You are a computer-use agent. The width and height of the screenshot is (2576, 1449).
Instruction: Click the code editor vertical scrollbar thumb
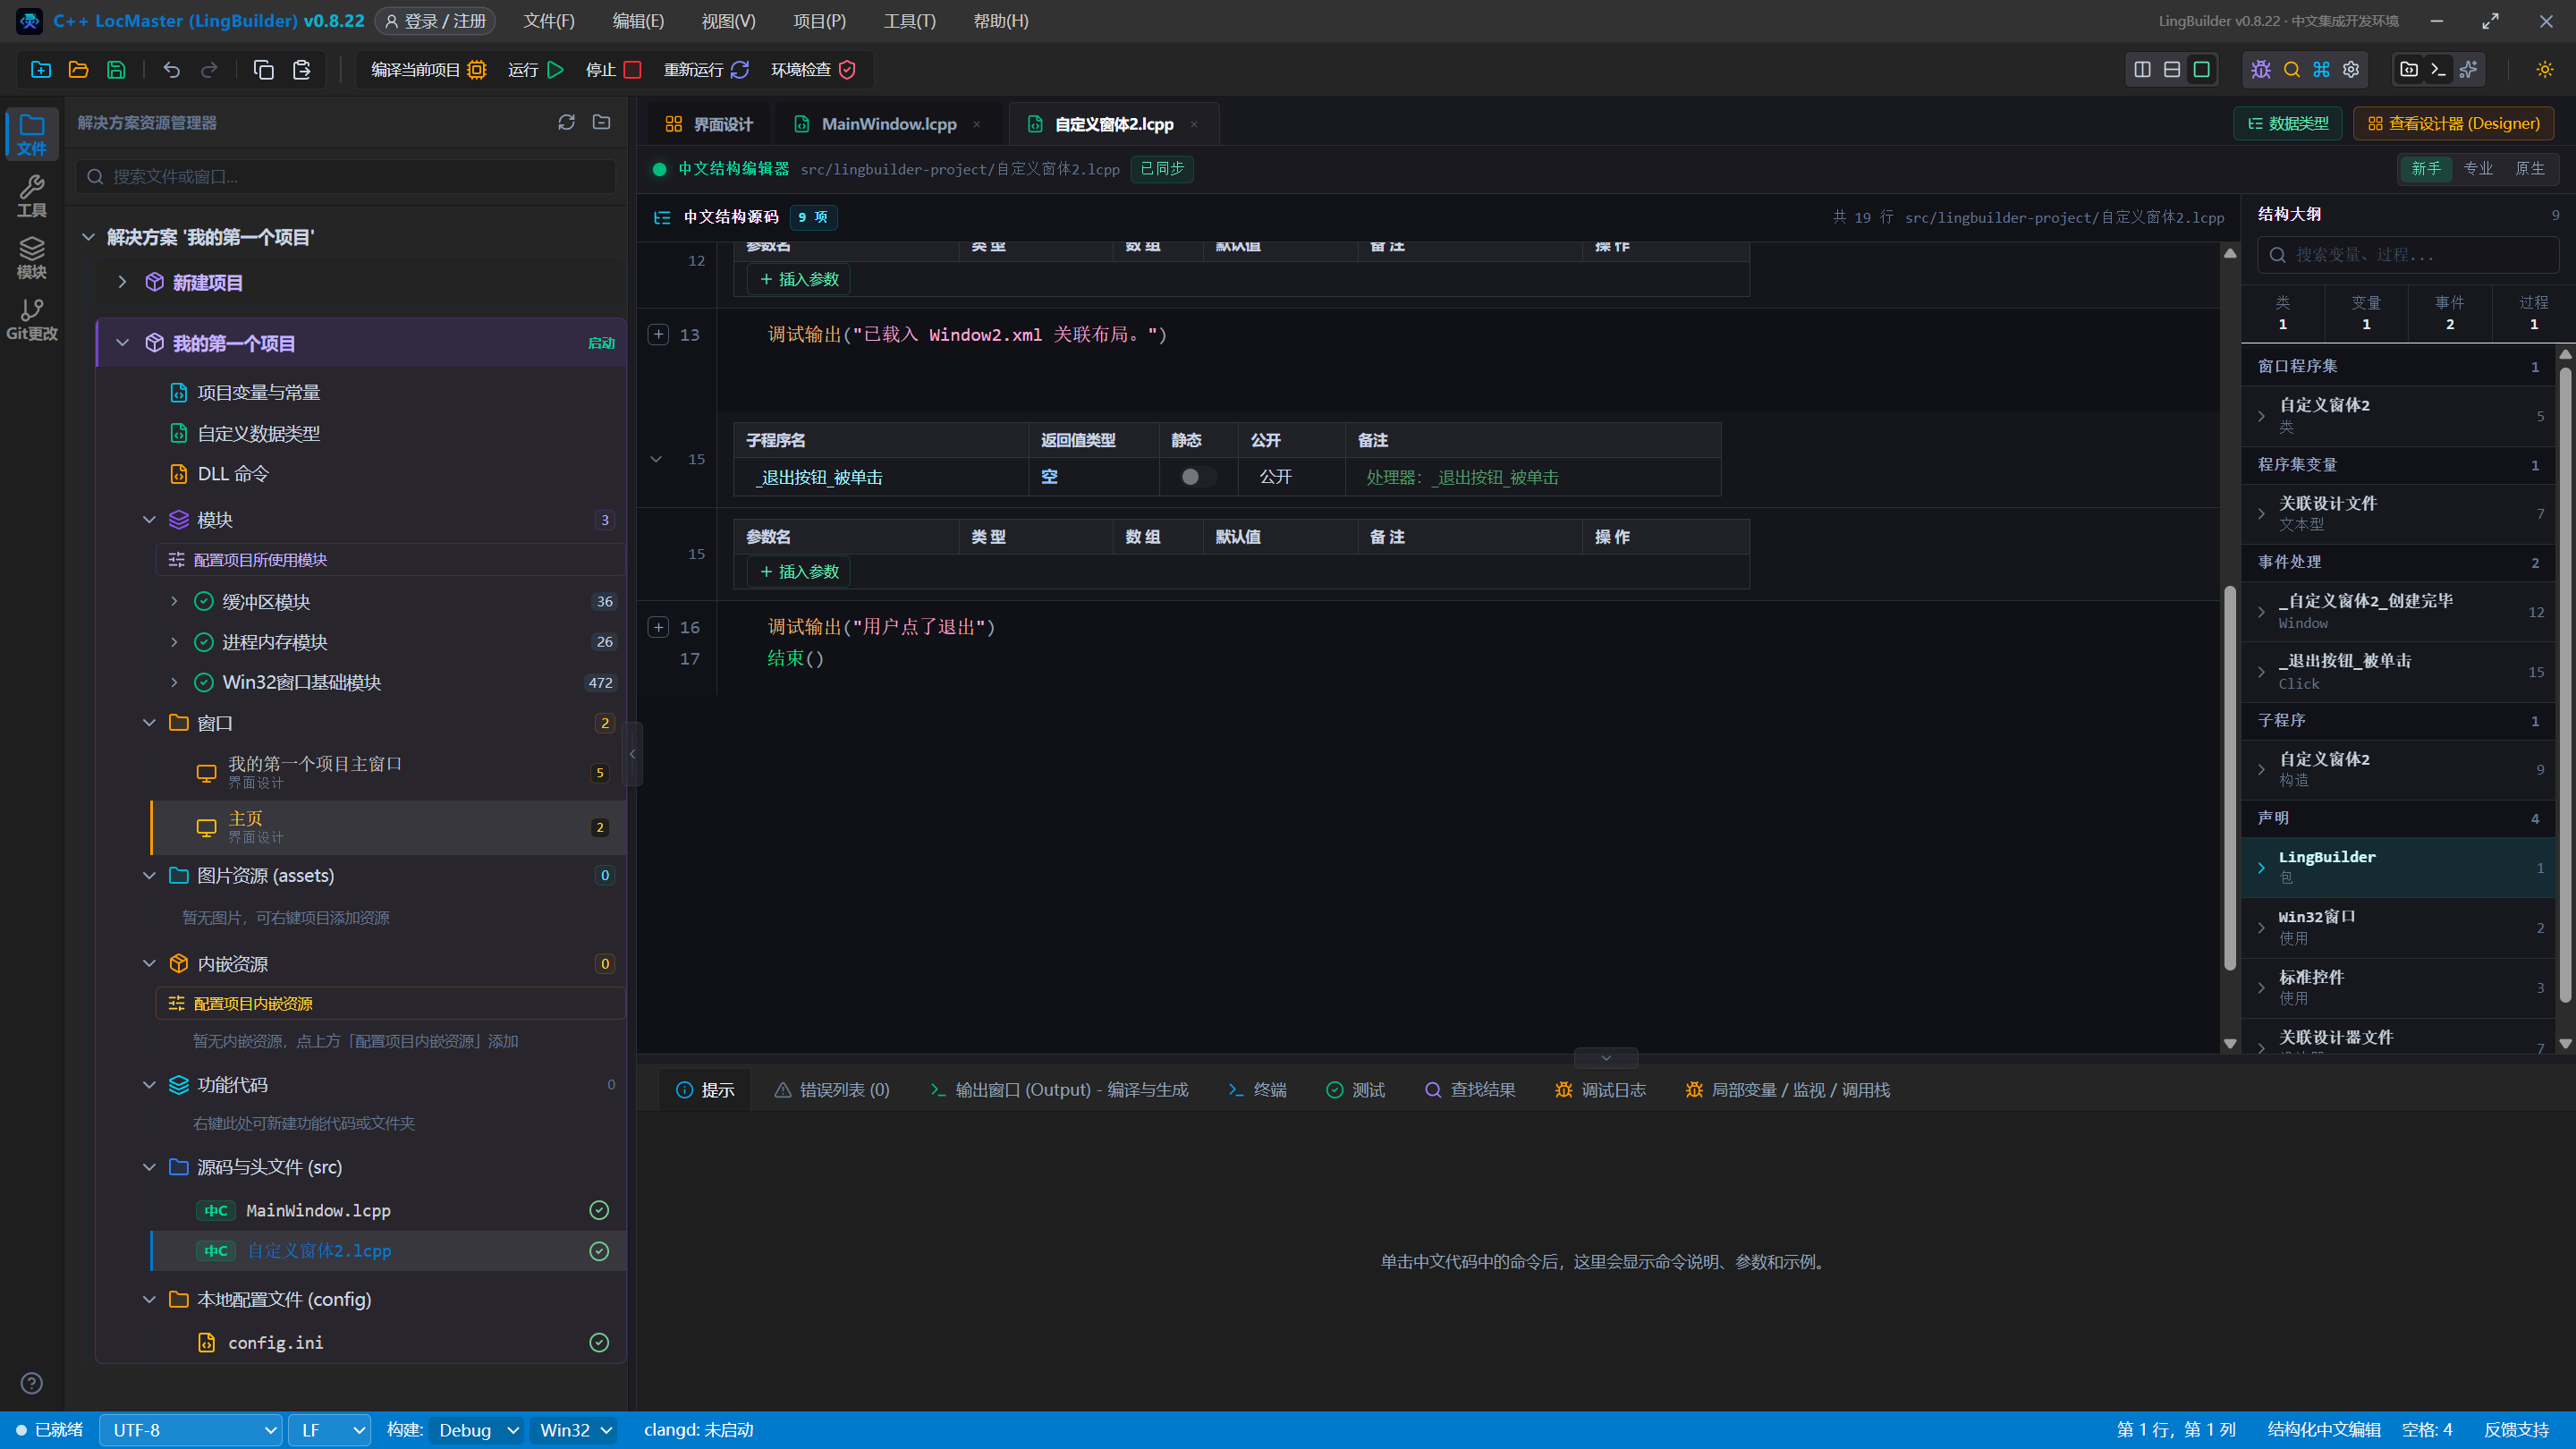(2230, 776)
